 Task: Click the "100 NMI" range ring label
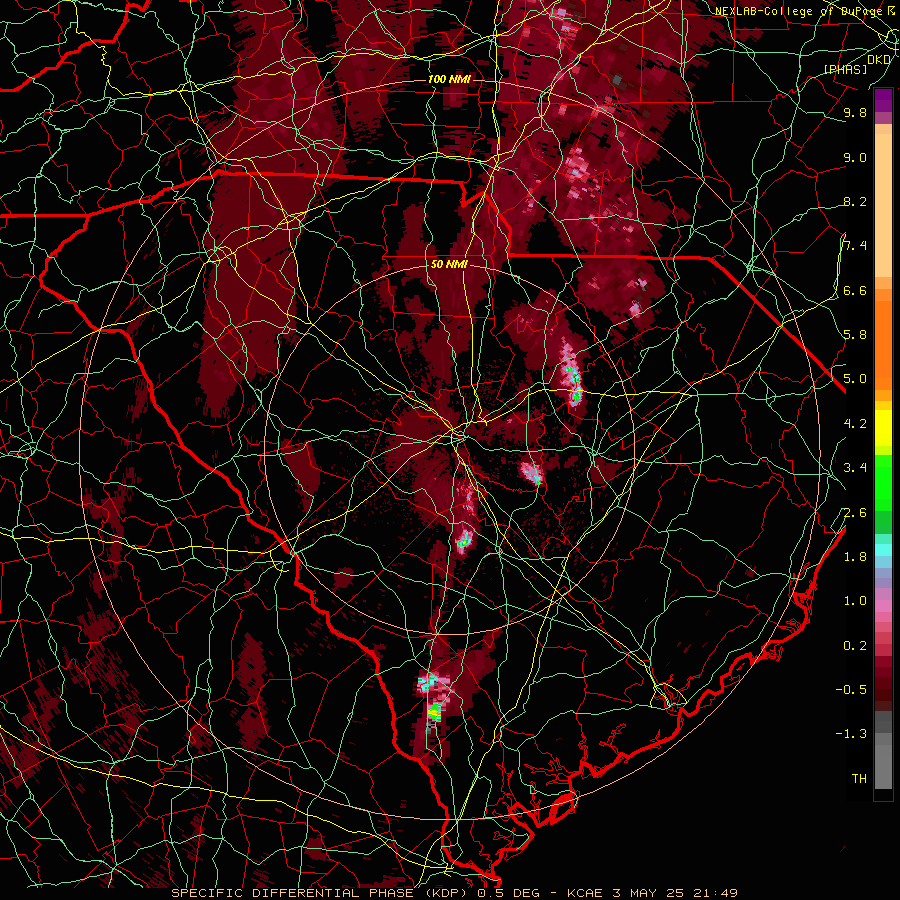449,79
